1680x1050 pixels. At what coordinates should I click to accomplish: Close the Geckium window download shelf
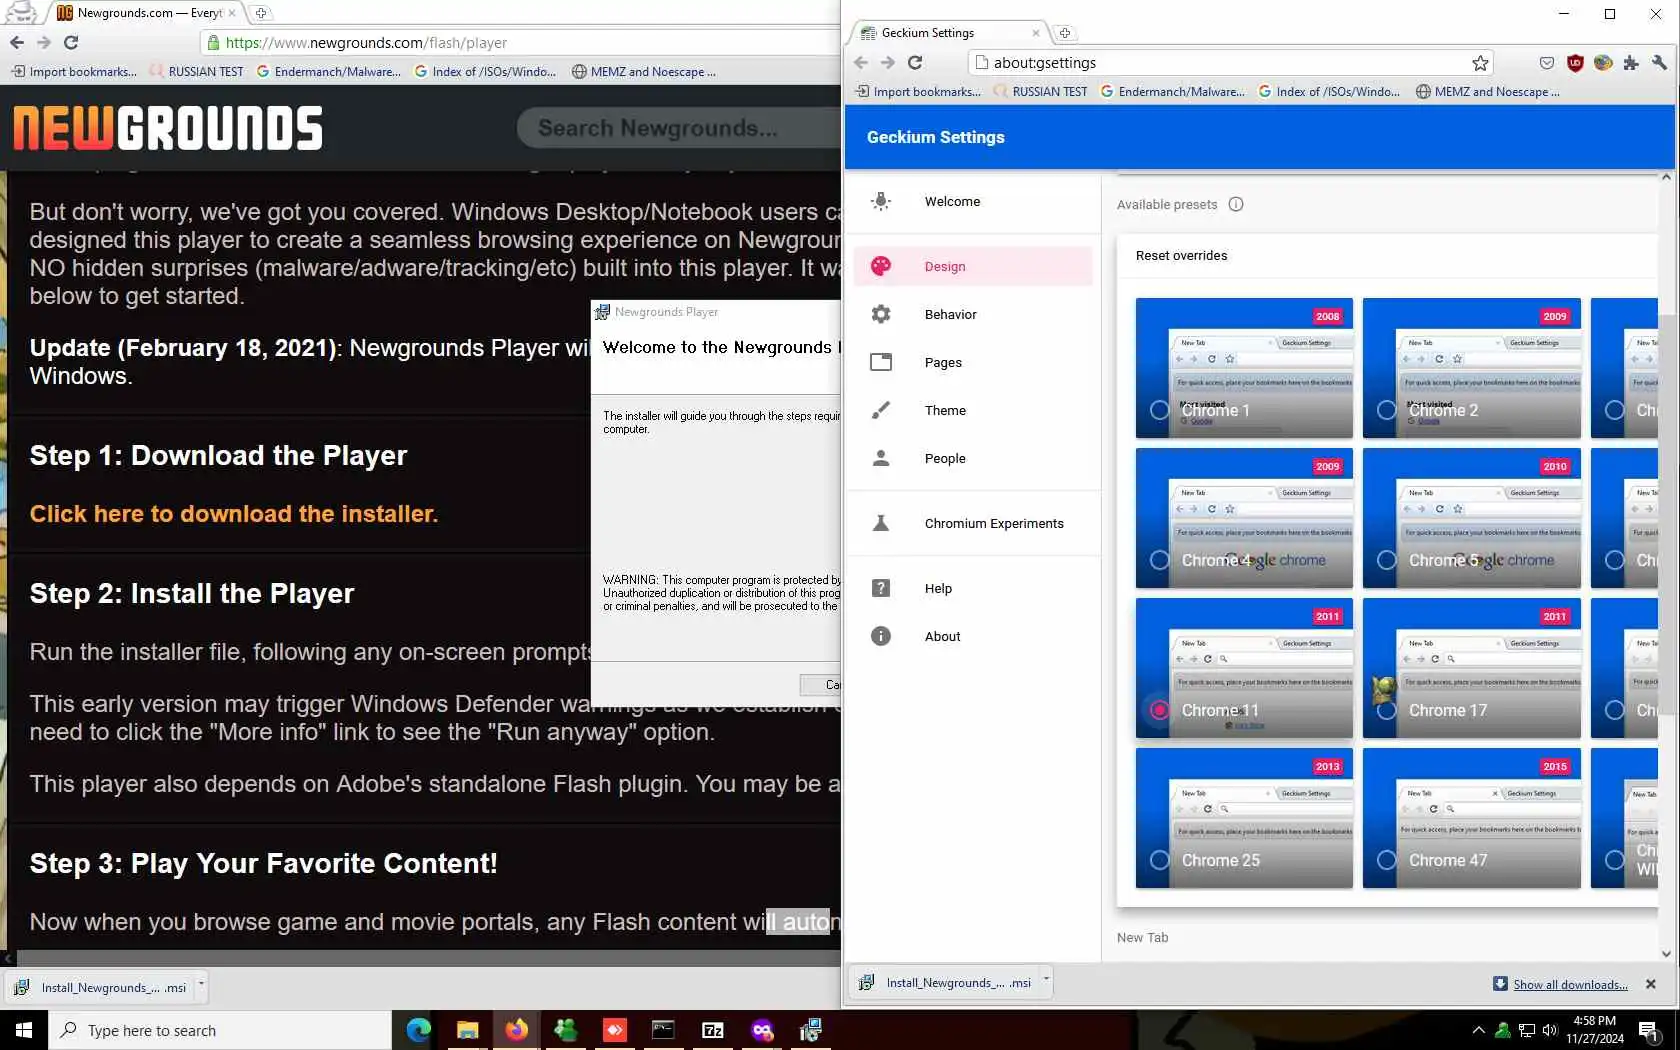(x=1651, y=984)
